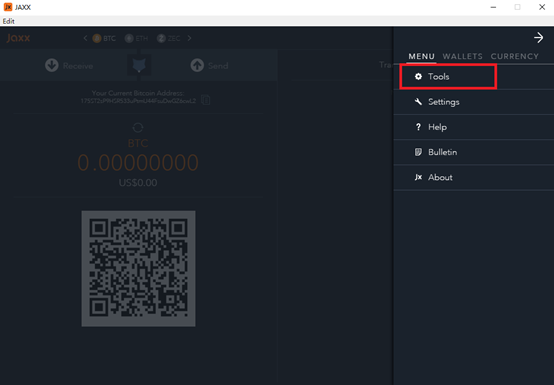Select the ZEC coin icon
Screen dimensions: 554x385
pos(161,38)
